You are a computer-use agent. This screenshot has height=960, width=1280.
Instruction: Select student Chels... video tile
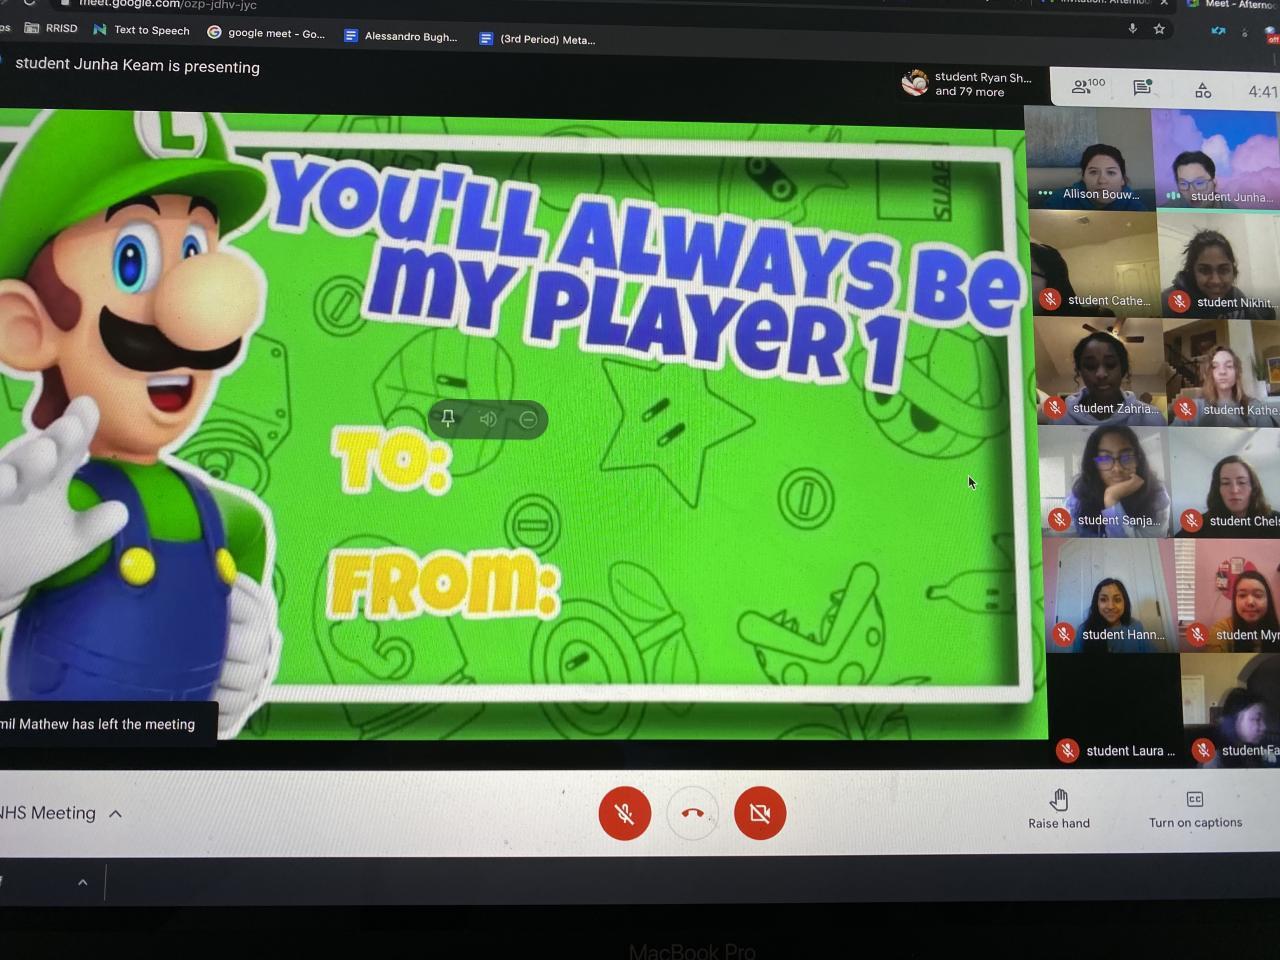pos(1225,483)
